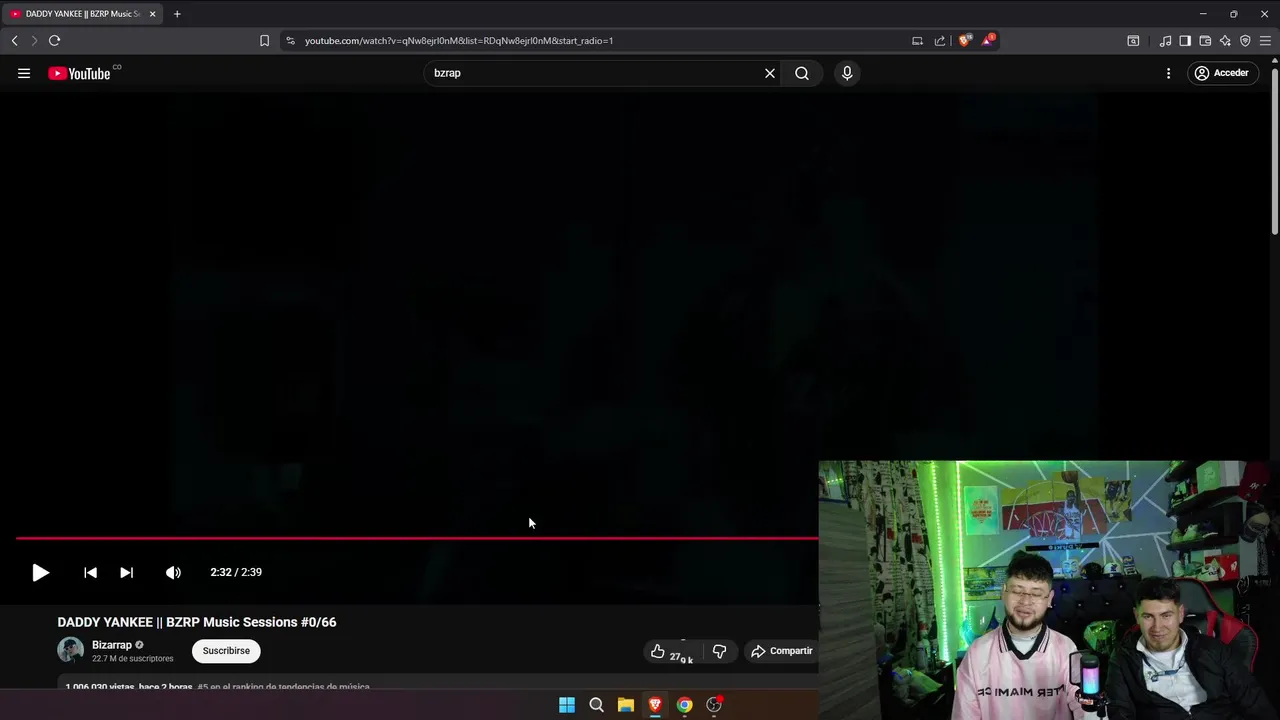Viewport: 1280px width, 720px height.
Task: Open the Bizarrap channel name link
Action: 112,645
